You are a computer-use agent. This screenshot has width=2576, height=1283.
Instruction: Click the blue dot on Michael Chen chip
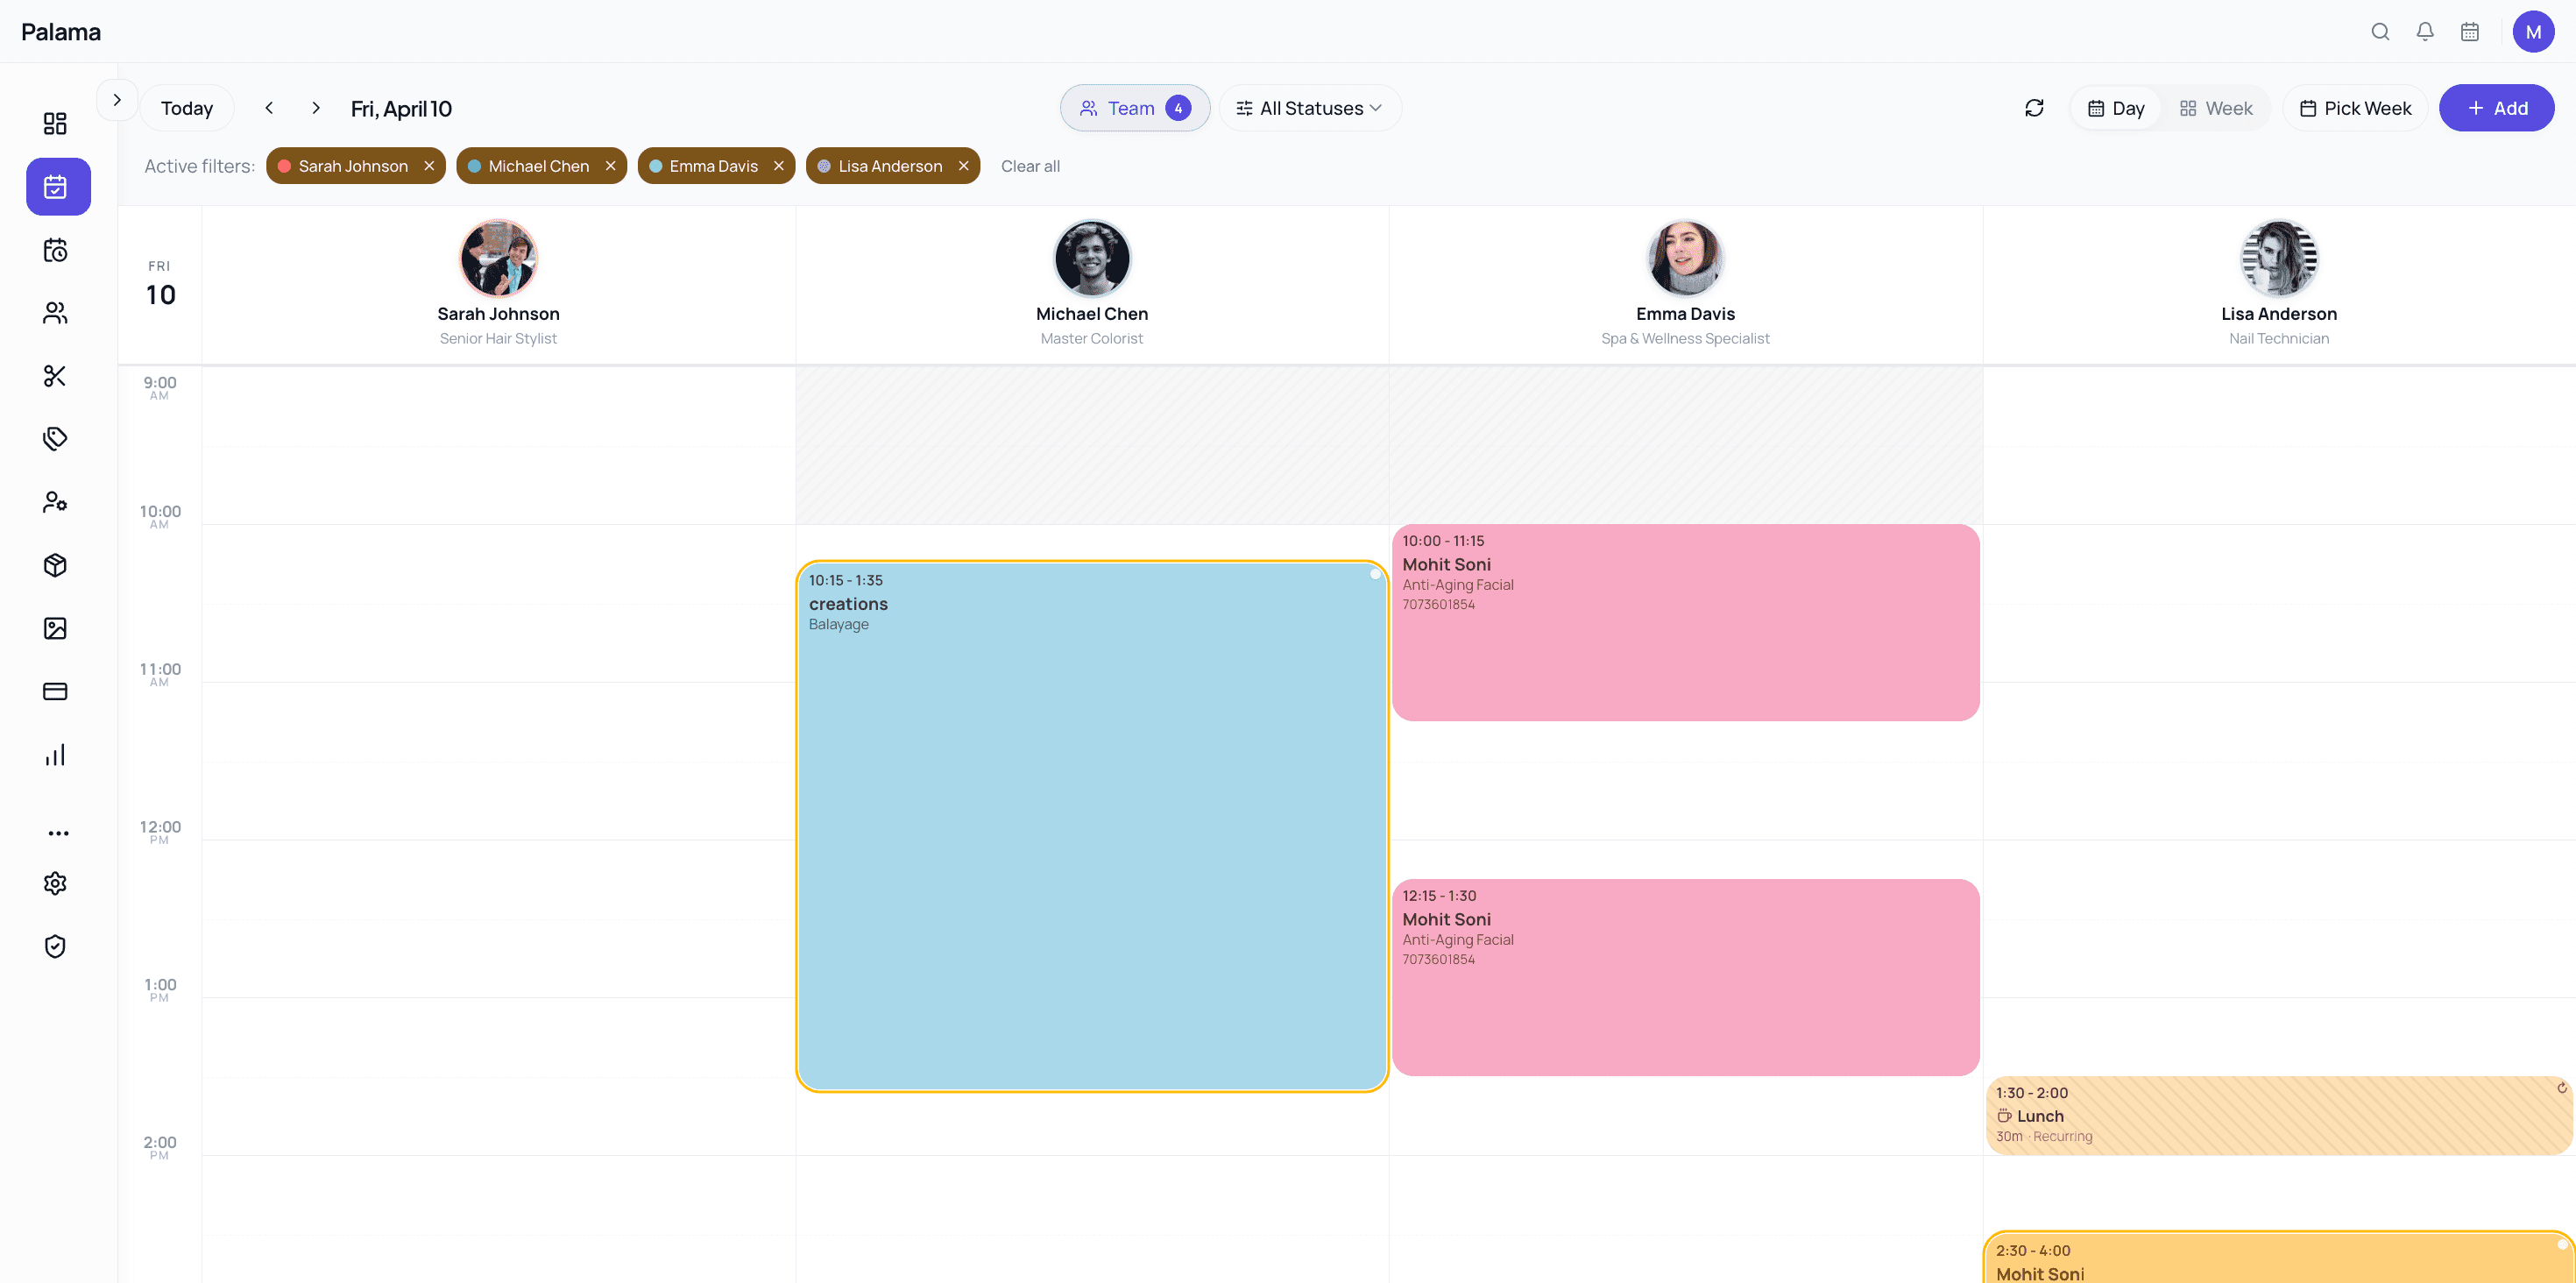[x=474, y=166]
